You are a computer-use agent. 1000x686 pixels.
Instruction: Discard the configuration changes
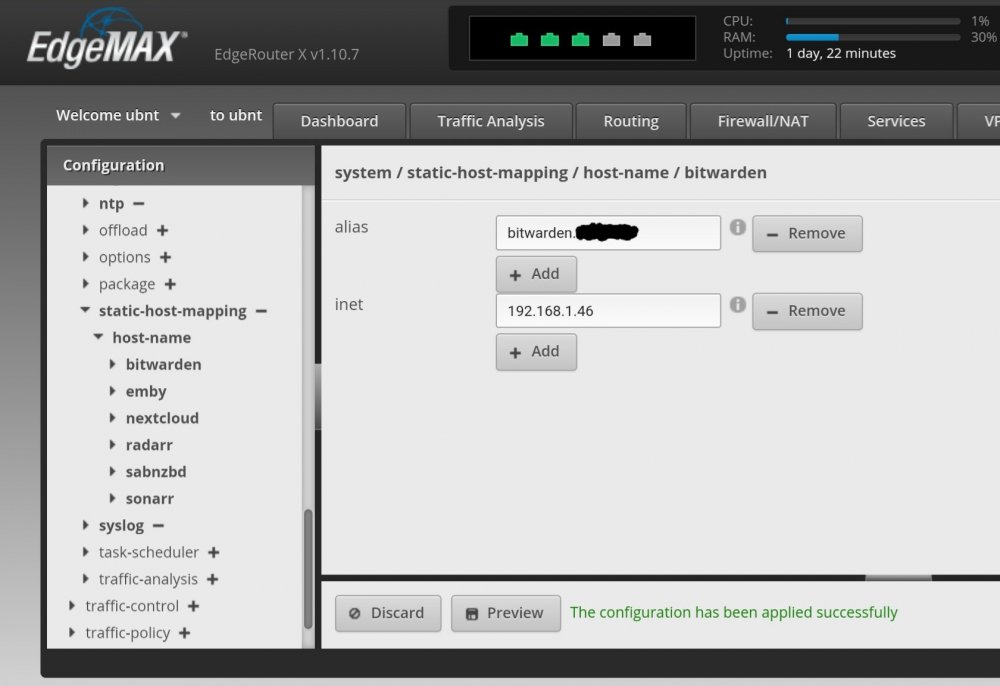click(388, 613)
